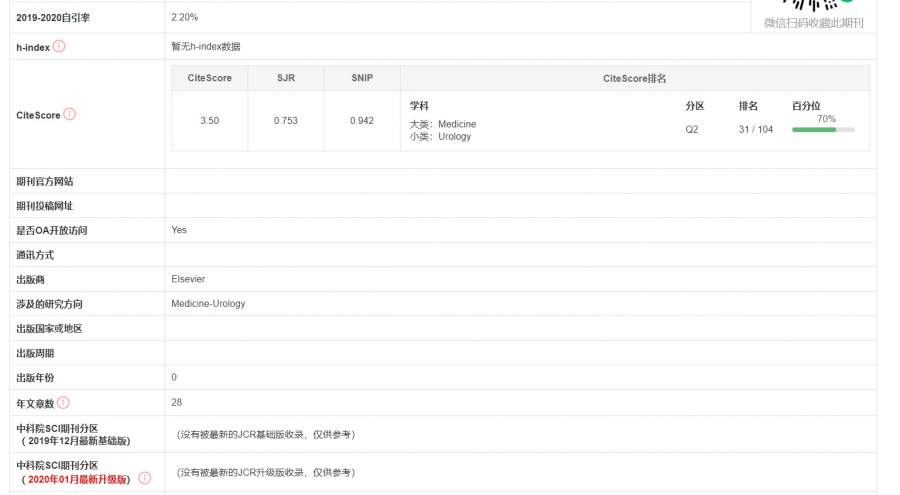Click the red 2020年01月最新升级版 text
900x495 pixels.
coord(79,479)
